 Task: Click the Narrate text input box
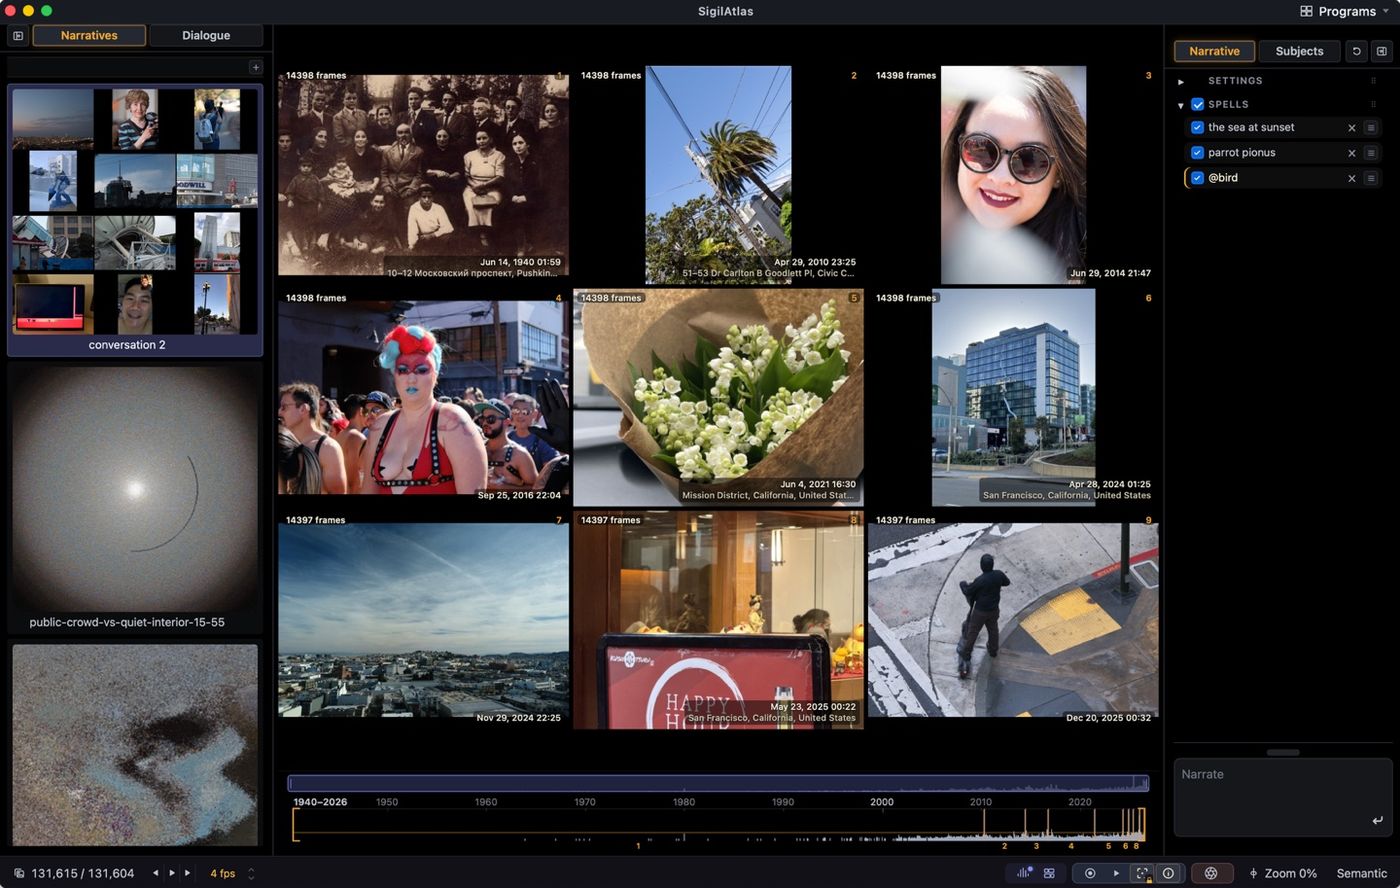tap(1283, 798)
